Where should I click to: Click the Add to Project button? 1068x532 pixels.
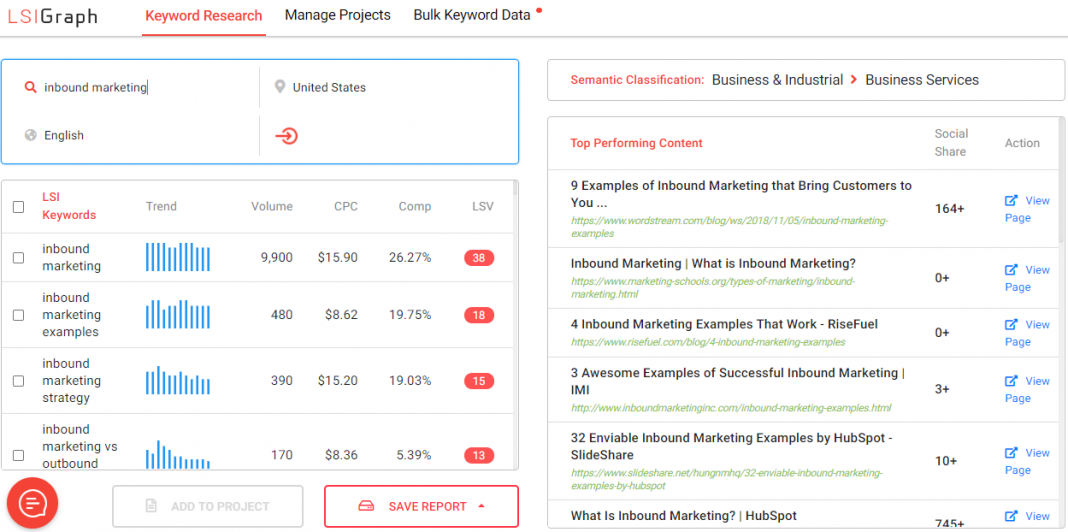[x=208, y=506]
